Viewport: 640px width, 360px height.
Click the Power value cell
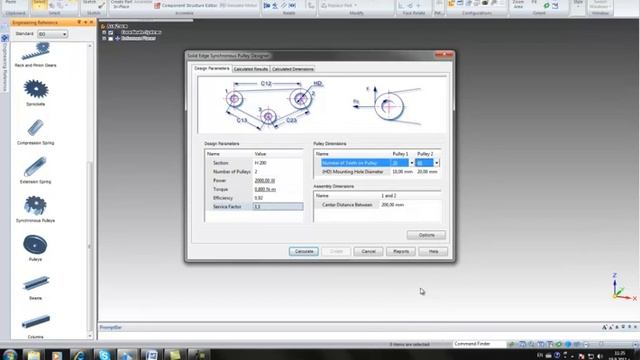[278, 180]
